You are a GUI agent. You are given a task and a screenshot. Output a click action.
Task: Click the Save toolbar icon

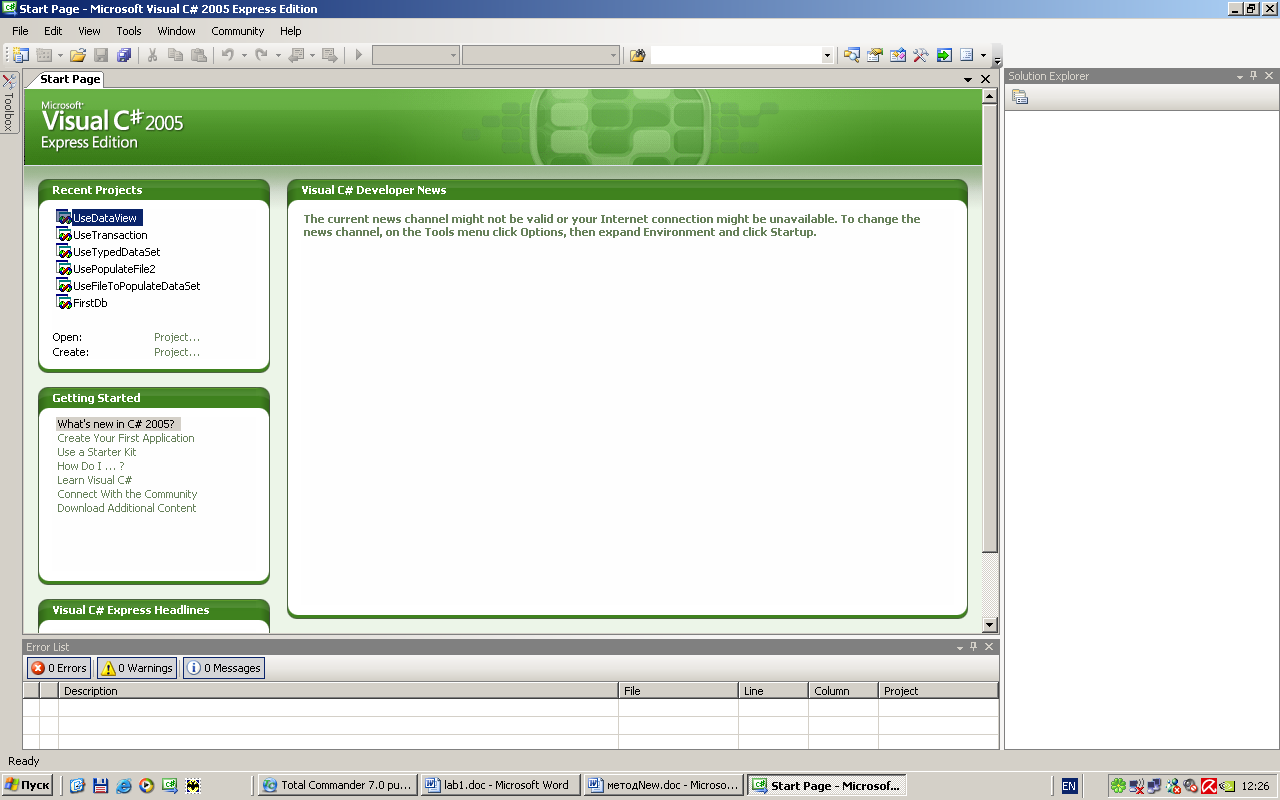click(101, 56)
